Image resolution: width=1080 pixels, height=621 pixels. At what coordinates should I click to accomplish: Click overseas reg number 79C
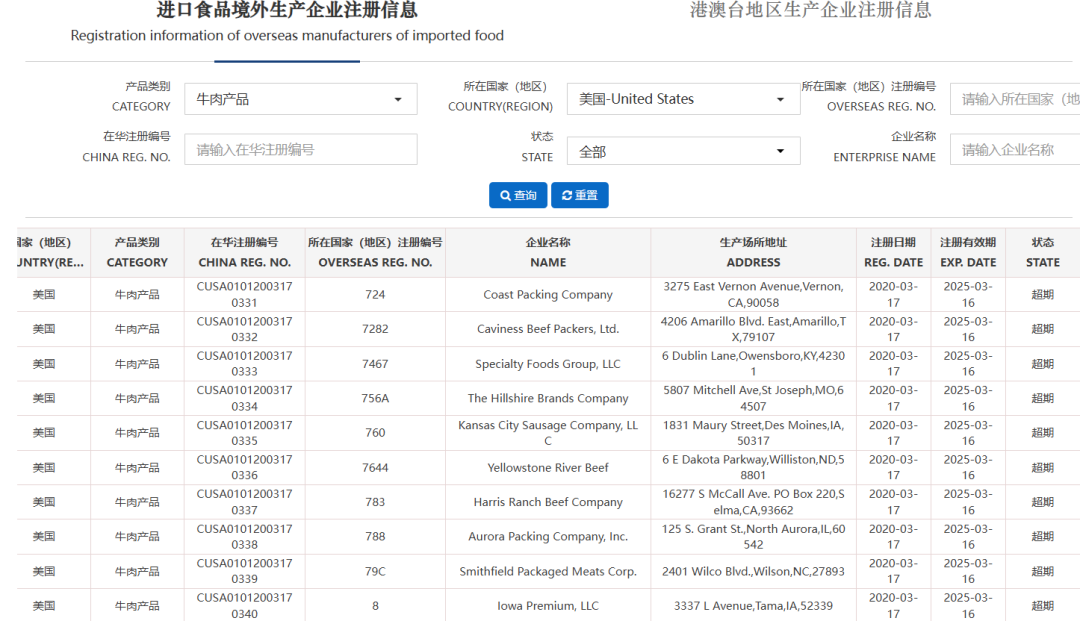[x=375, y=571]
